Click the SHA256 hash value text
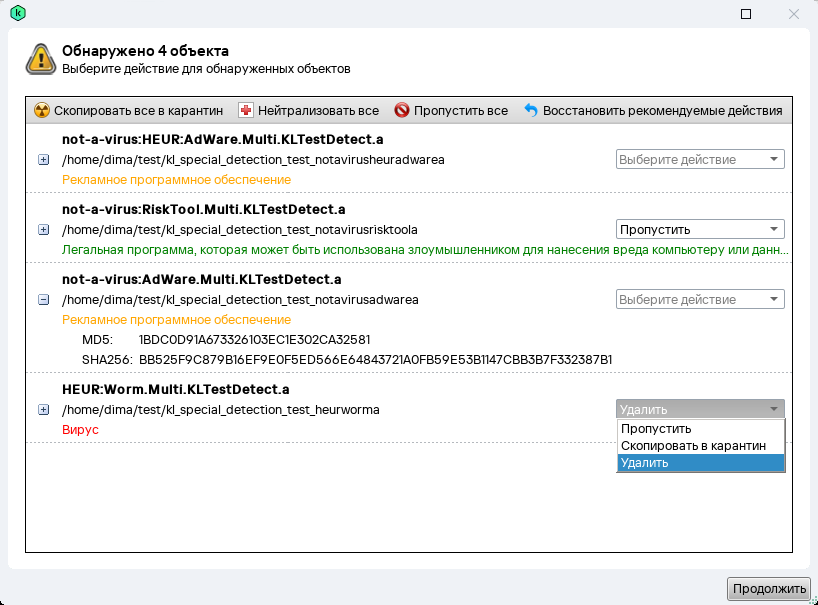The width and height of the screenshot is (818, 605). coord(375,359)
